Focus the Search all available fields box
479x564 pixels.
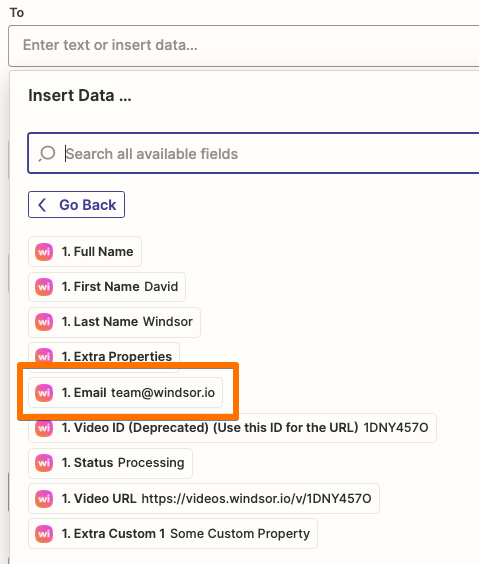click(254, 153)
